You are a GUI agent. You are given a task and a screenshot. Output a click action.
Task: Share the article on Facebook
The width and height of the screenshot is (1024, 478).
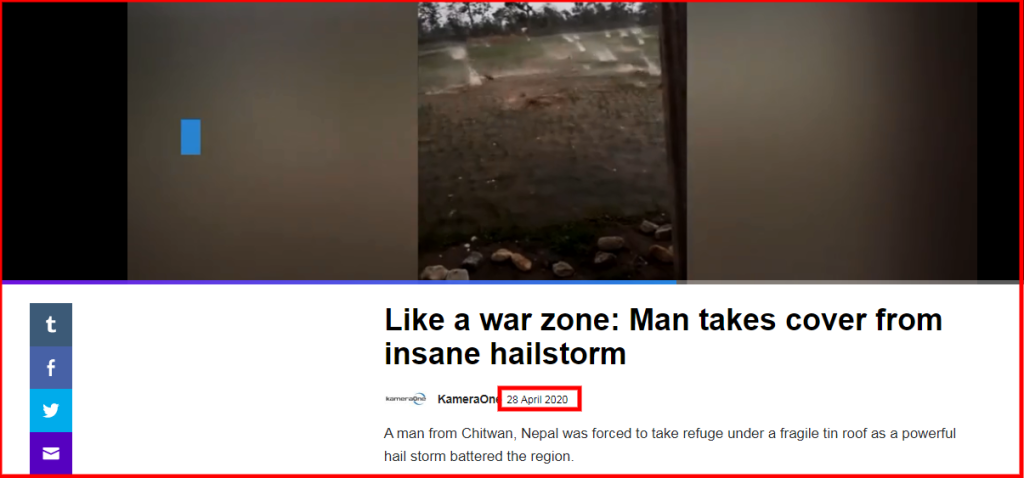[51, 368]
